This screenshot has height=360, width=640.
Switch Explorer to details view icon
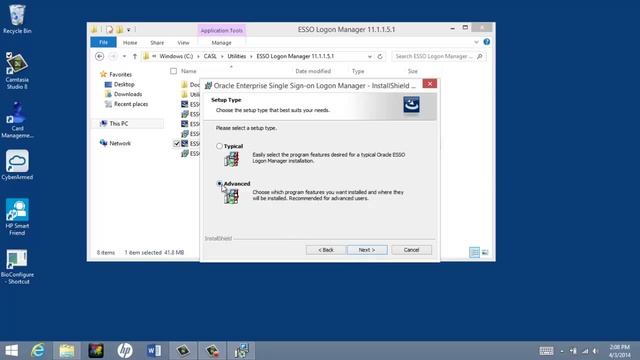tap(474, 253)
